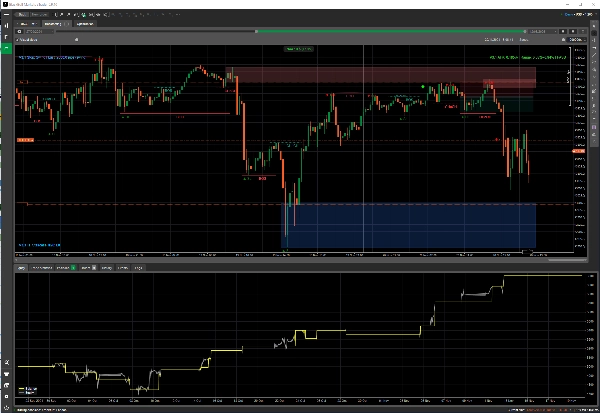Open the backtest start date dropdown
The height and width of the screenshot is (413, 600).
point(39,31)
